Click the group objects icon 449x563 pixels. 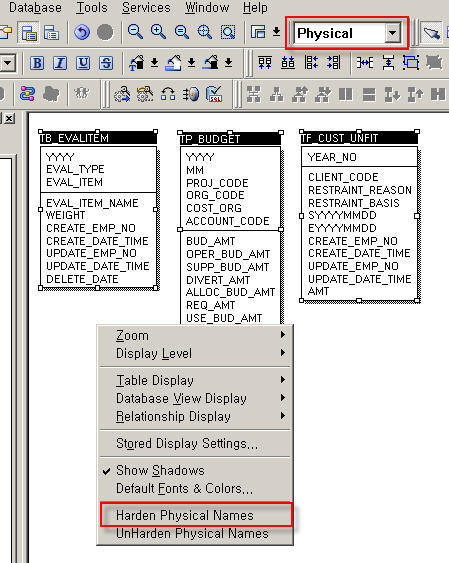pos(411,63)
